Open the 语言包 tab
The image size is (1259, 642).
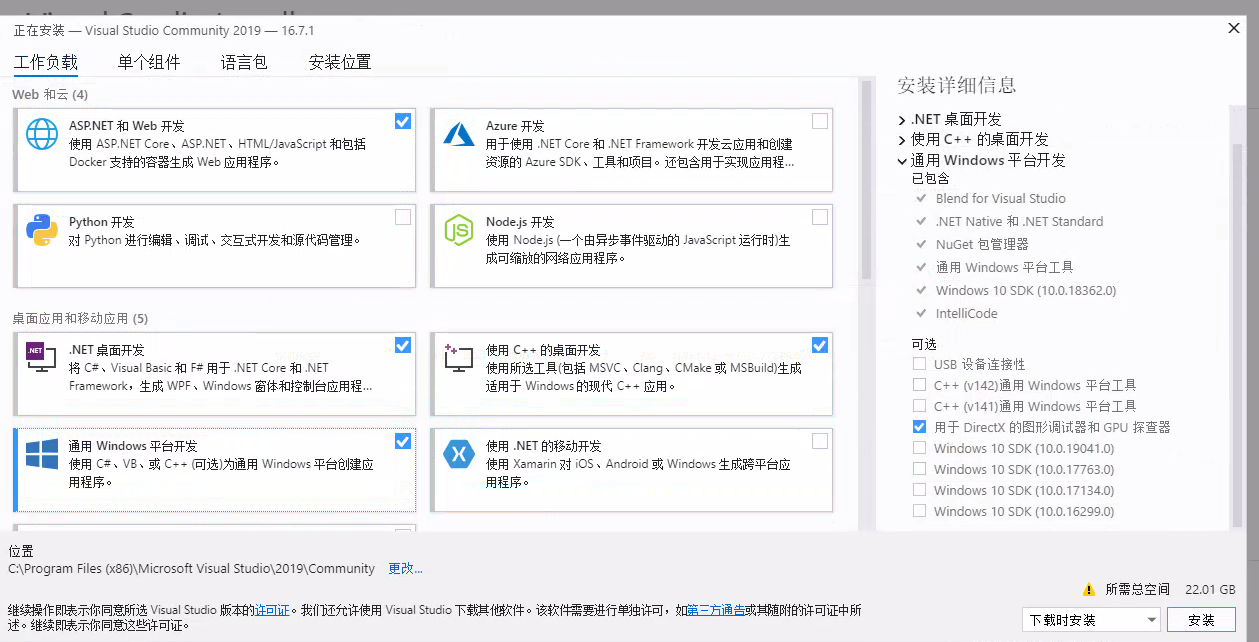pyautogui.click(x=244, y=62)
